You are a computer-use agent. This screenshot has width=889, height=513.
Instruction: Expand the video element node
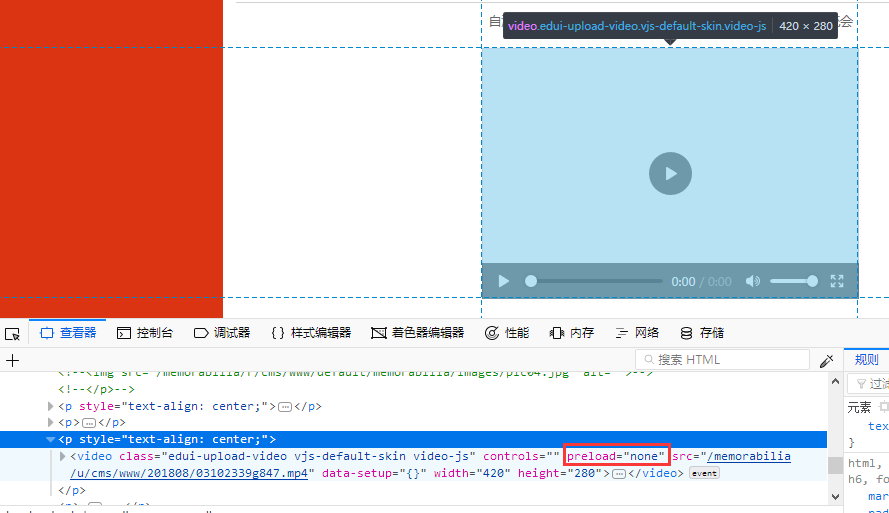point(62,456)
